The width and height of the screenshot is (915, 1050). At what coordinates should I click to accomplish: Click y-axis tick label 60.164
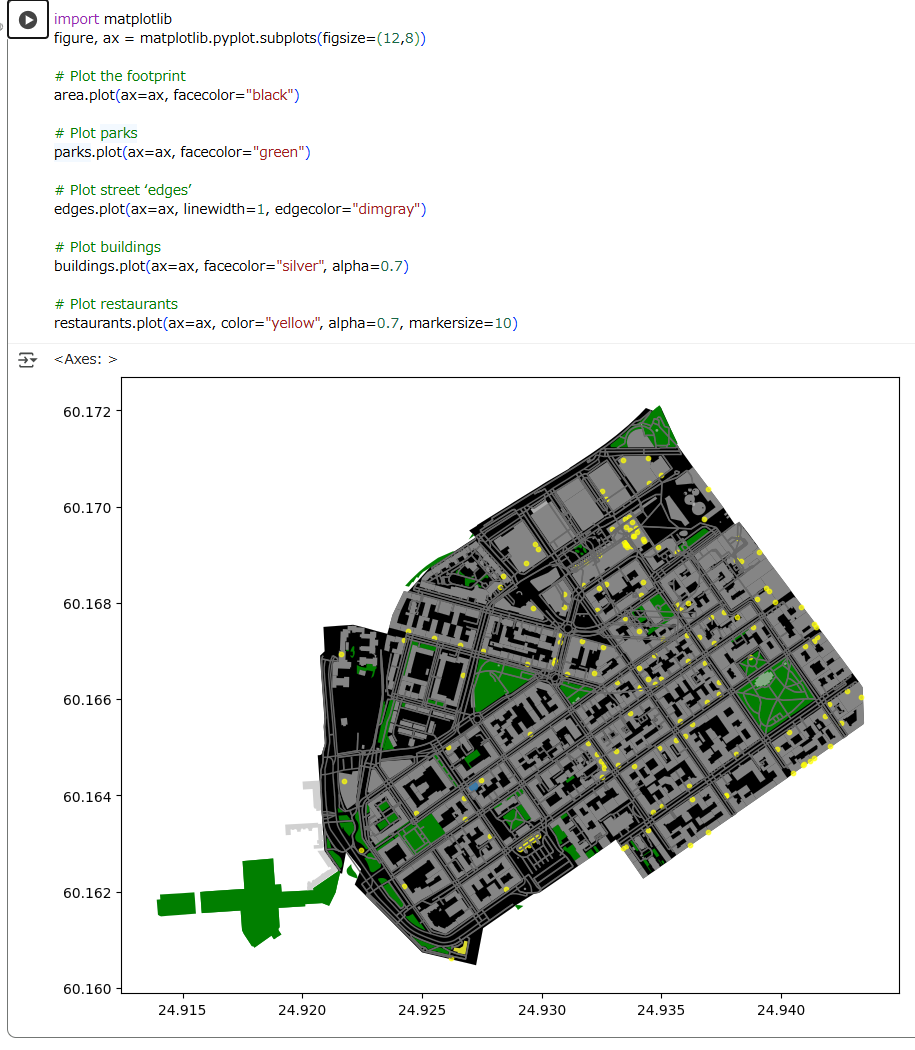87,797
